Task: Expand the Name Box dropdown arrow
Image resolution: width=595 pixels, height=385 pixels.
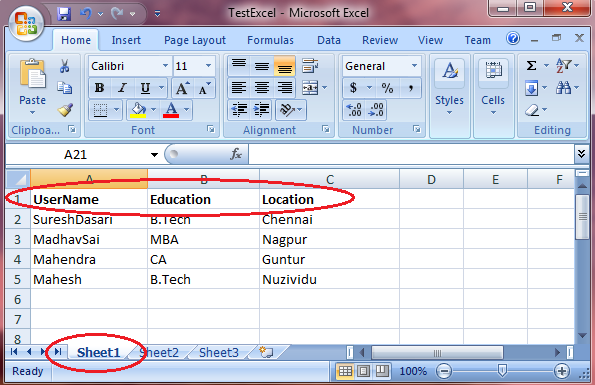Action: tap(154, 154)
